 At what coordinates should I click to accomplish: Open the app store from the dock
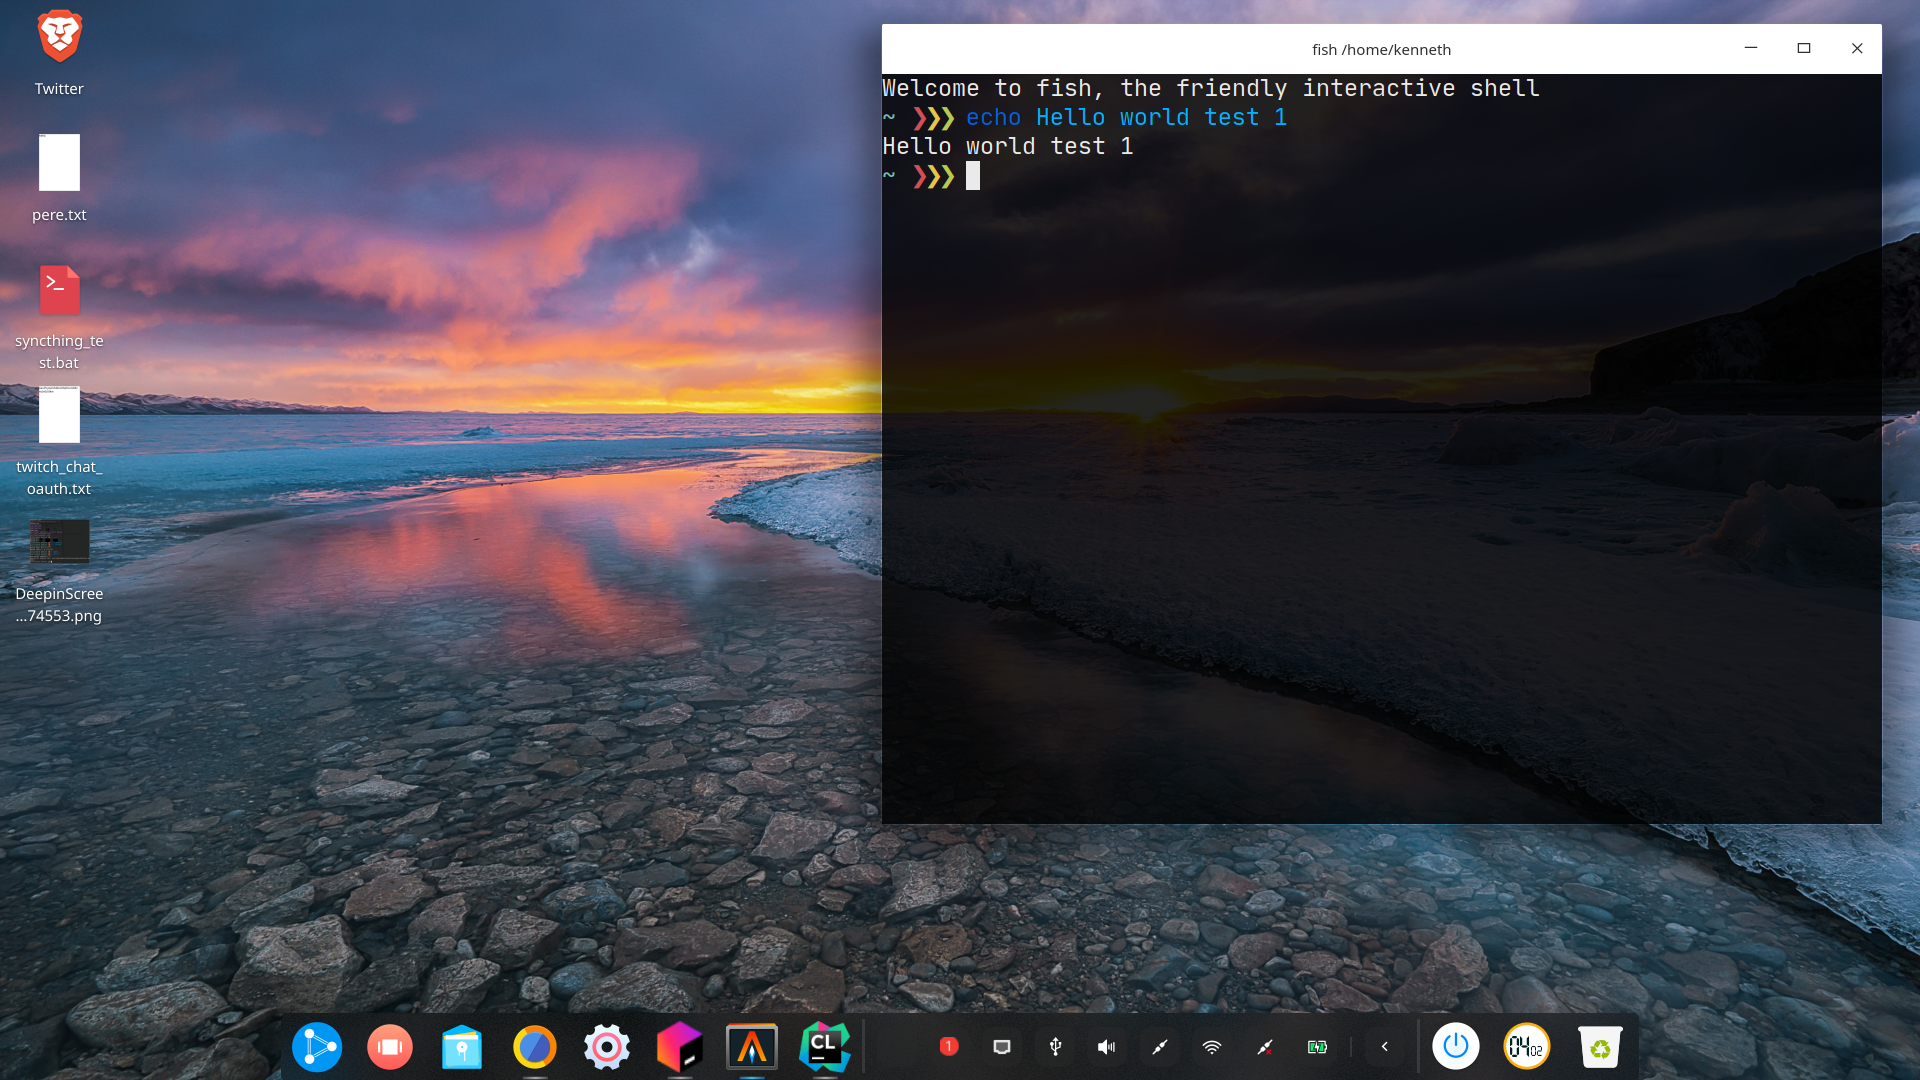pyautogui.click(x=461, y=1047)
